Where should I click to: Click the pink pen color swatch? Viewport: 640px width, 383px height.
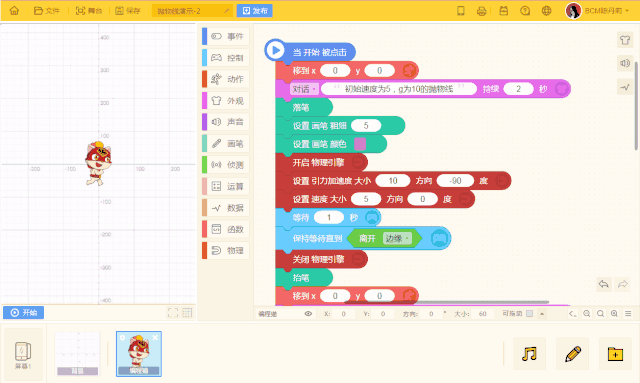click(x=360, y=144)
